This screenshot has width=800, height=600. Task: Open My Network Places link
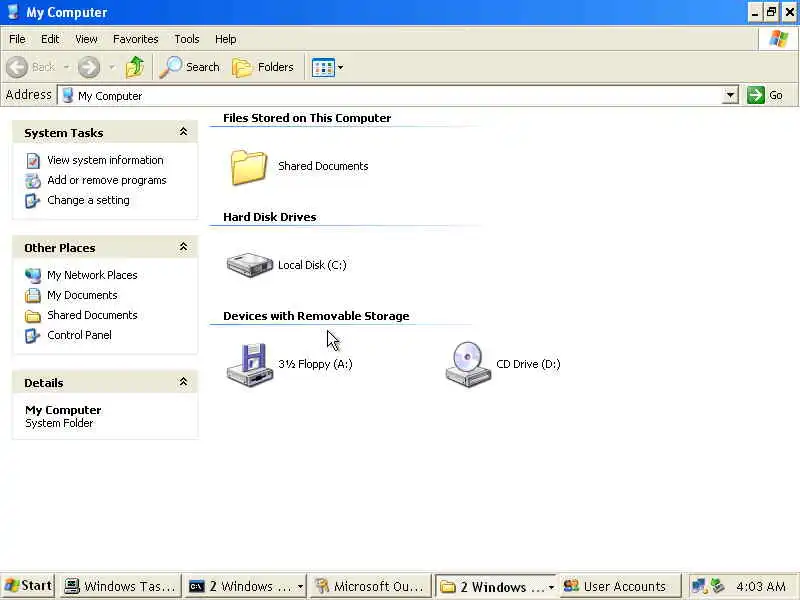[x=92, y=275]
